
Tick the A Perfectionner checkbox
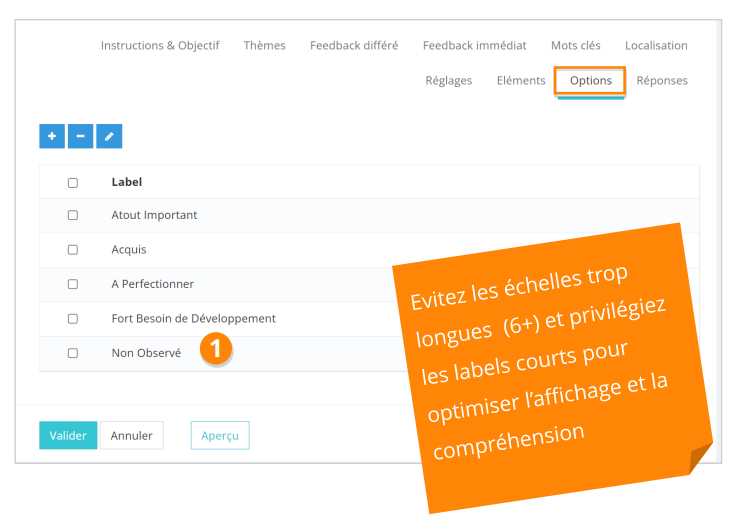pos(73,284)
